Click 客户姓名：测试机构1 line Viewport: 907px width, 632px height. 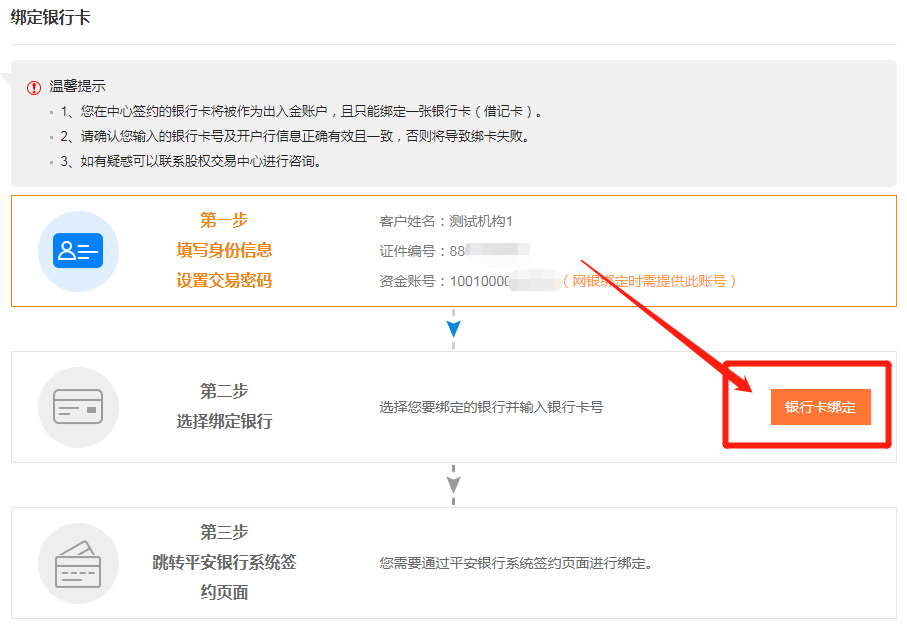pos(446,221)
